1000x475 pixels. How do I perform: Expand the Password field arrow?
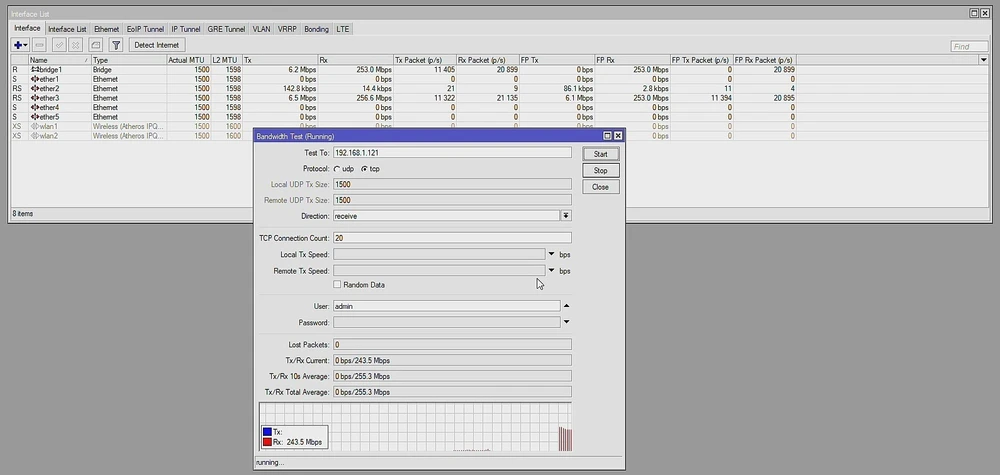pos(567,322)
